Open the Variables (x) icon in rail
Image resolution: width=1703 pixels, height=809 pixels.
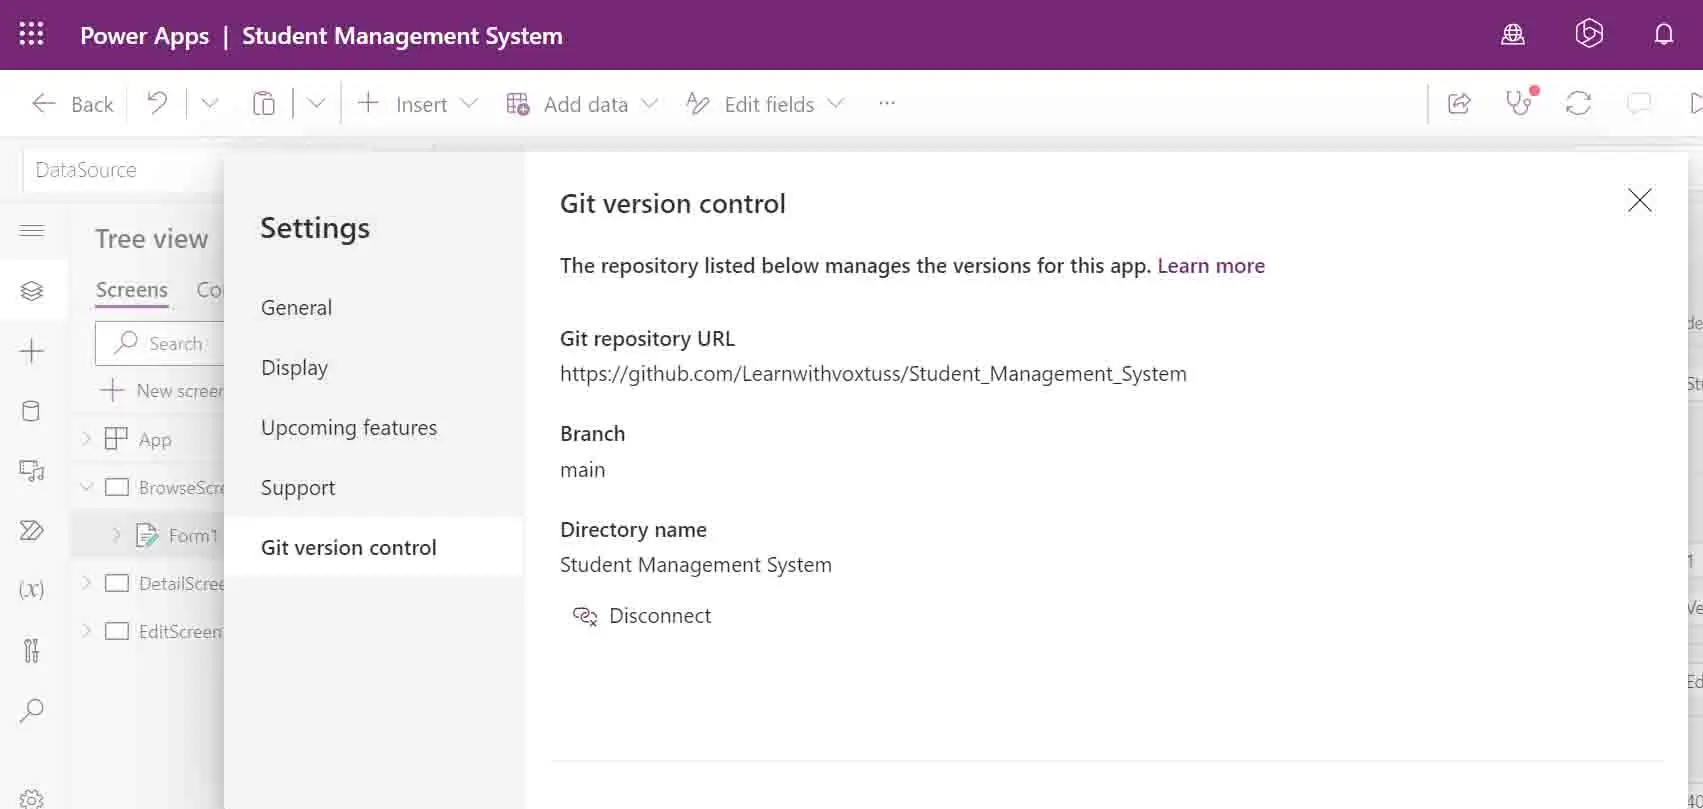tap(32, 590)
